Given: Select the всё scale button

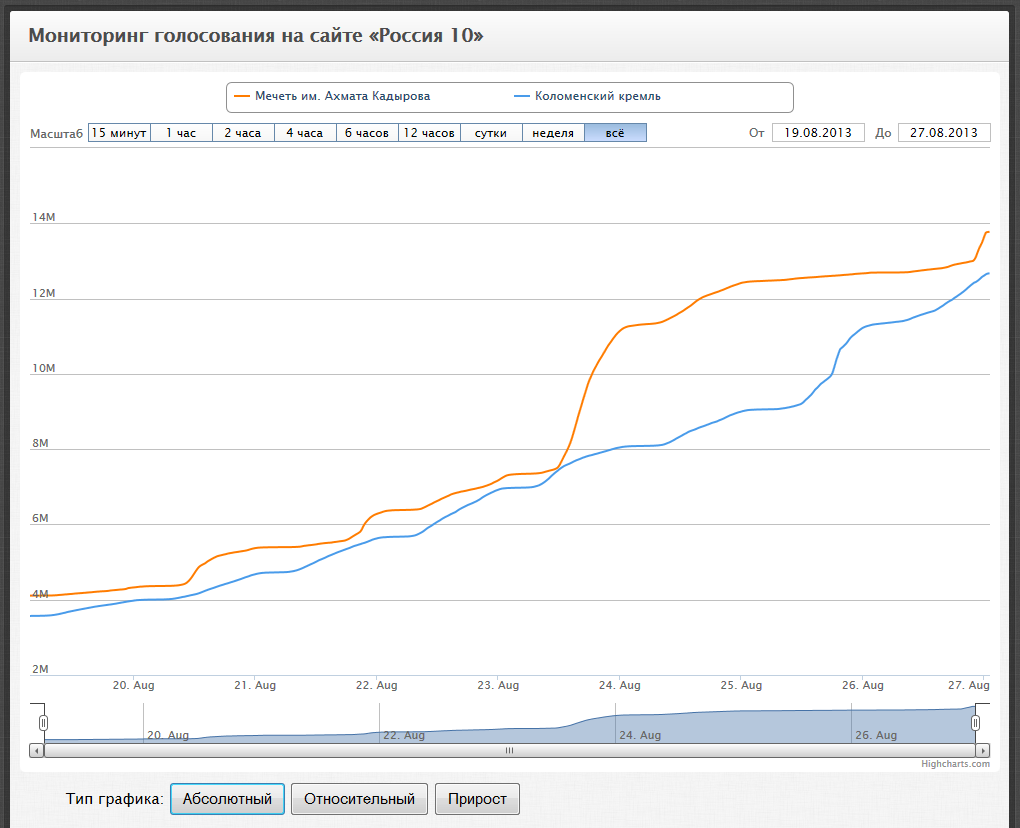Looking at the screenshot, I should click(x=615, y=133).
